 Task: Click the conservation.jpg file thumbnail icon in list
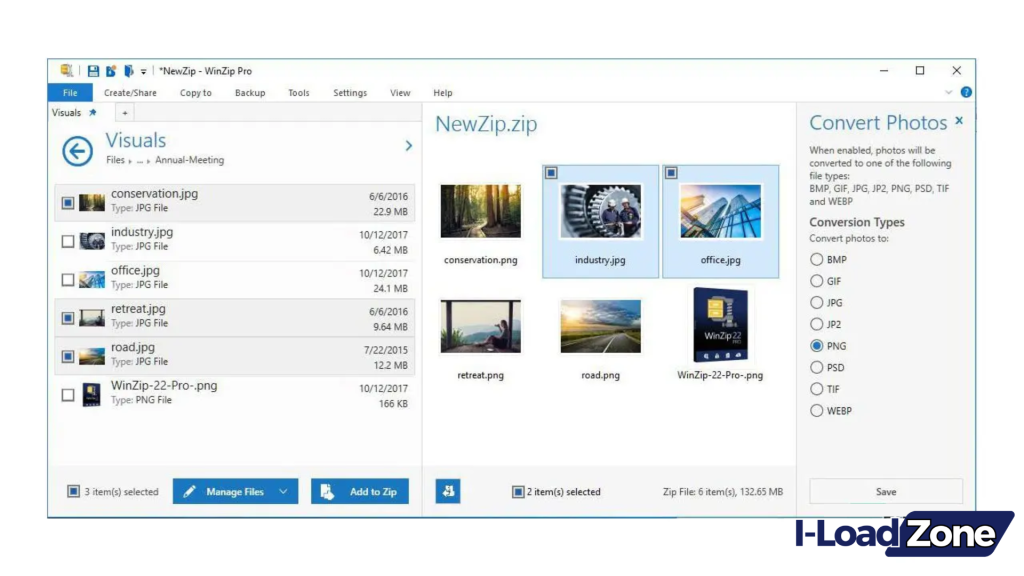click(x=91, y=202)
